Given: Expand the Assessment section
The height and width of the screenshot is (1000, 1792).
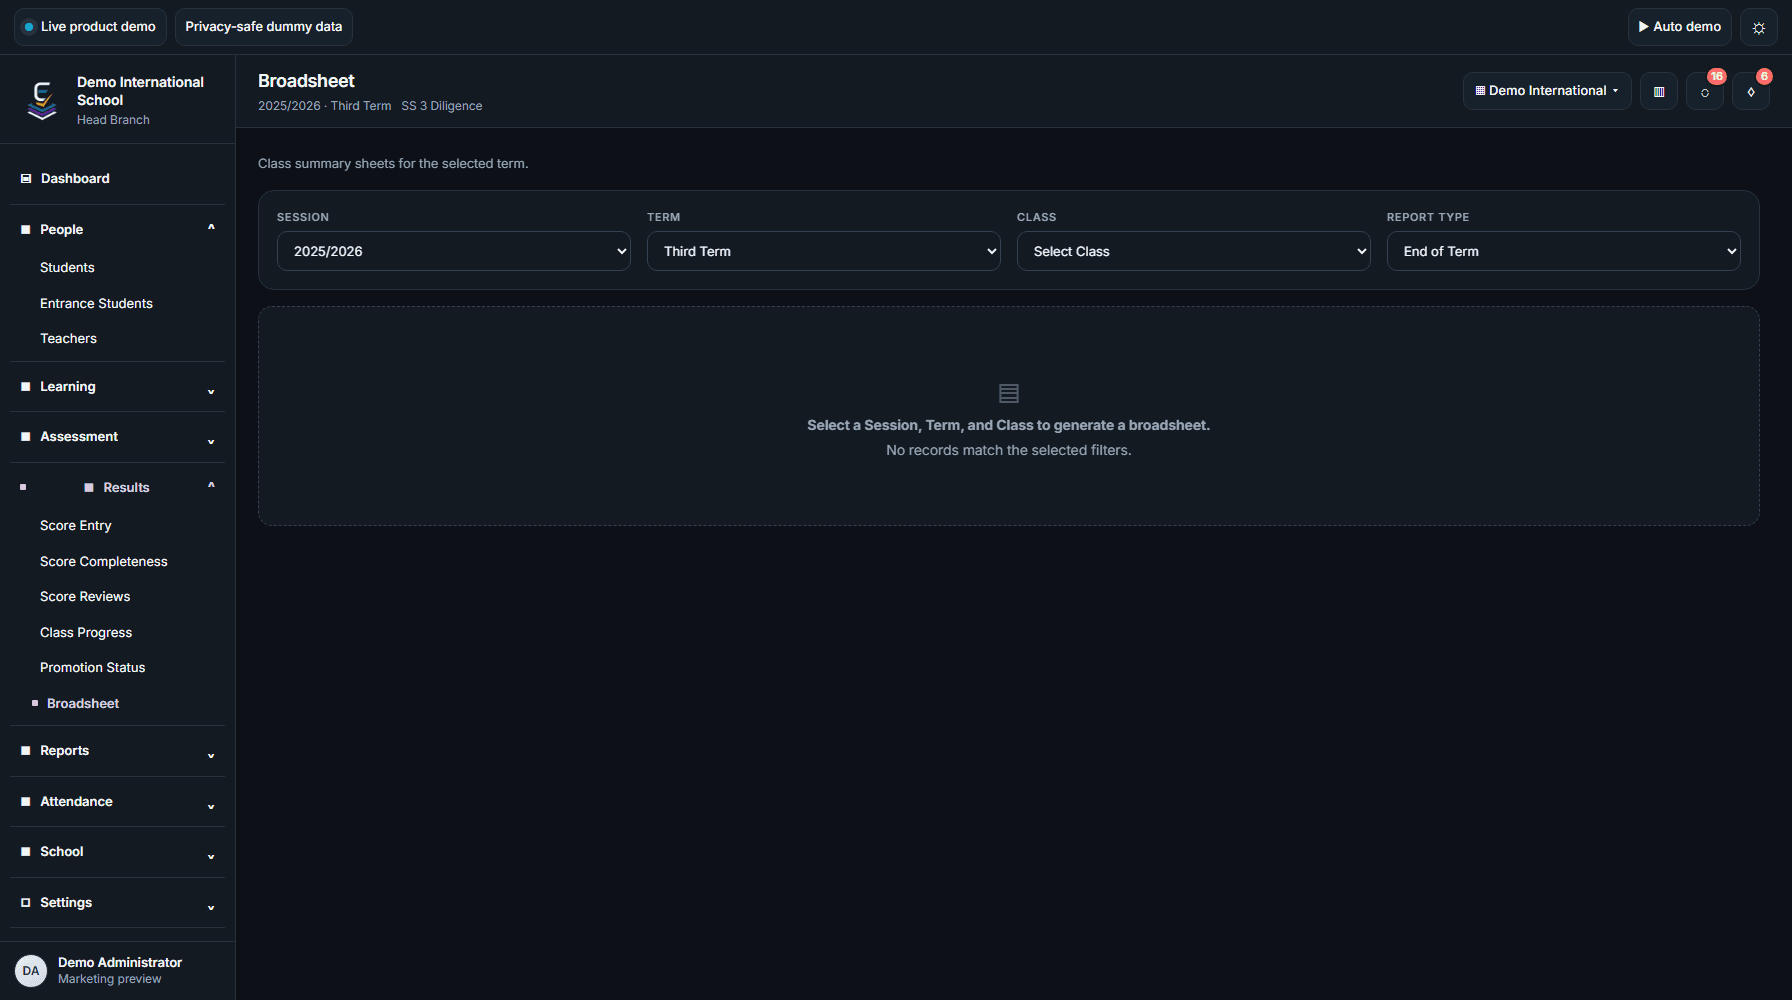Looking at the screenshot, I should coord(117,437).
